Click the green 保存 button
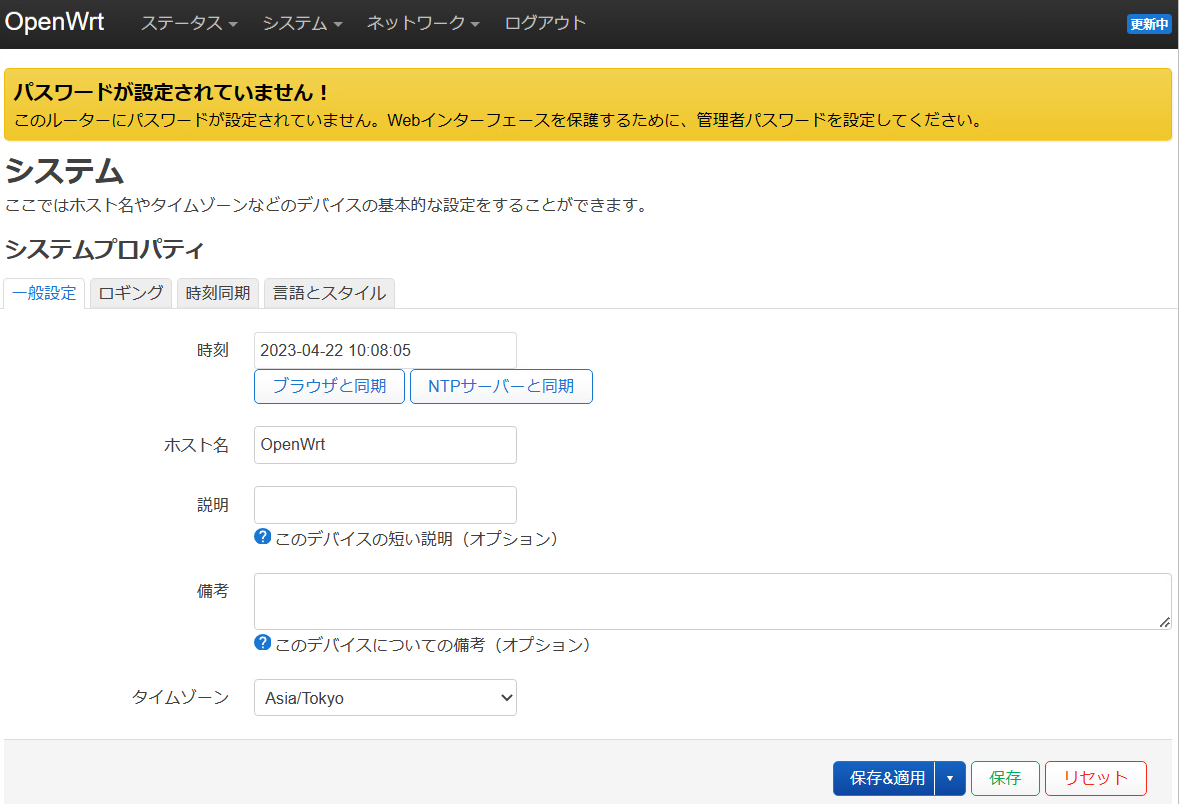 1005,778
